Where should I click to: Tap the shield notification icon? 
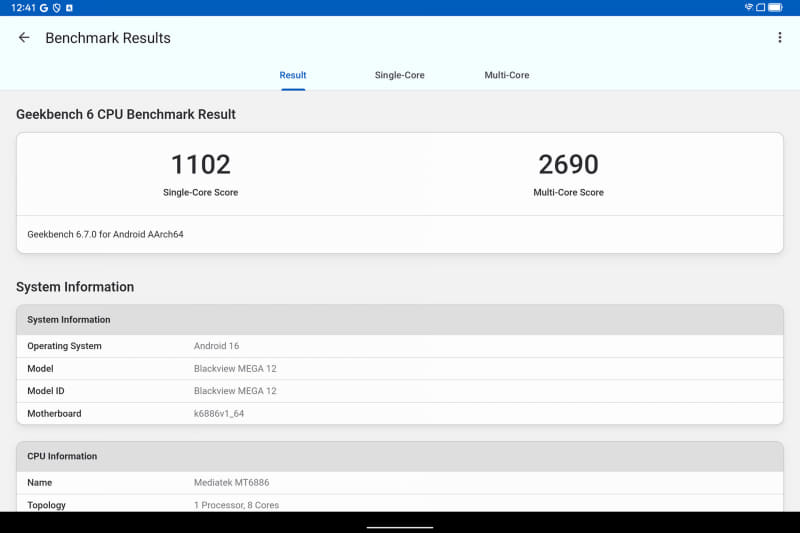click(x=57, y=8)
